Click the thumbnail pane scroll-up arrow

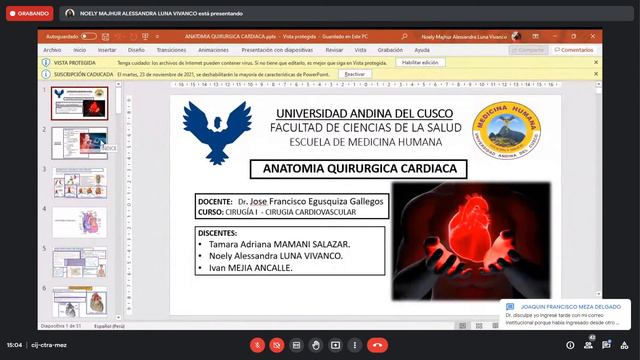pyautogui.click(x=118, y=84)
